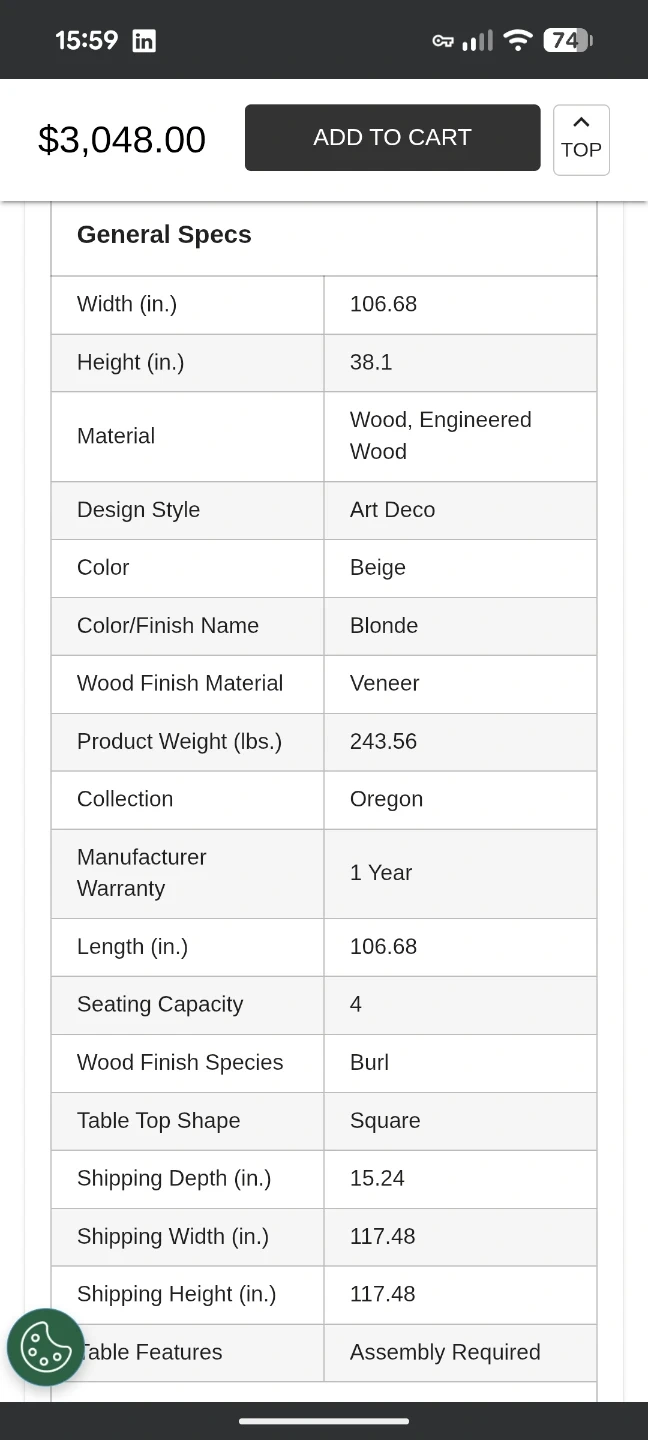This screenshot has height=1440, width=648.
Task: Tap the status bar clock
Action: click(86, 41)
